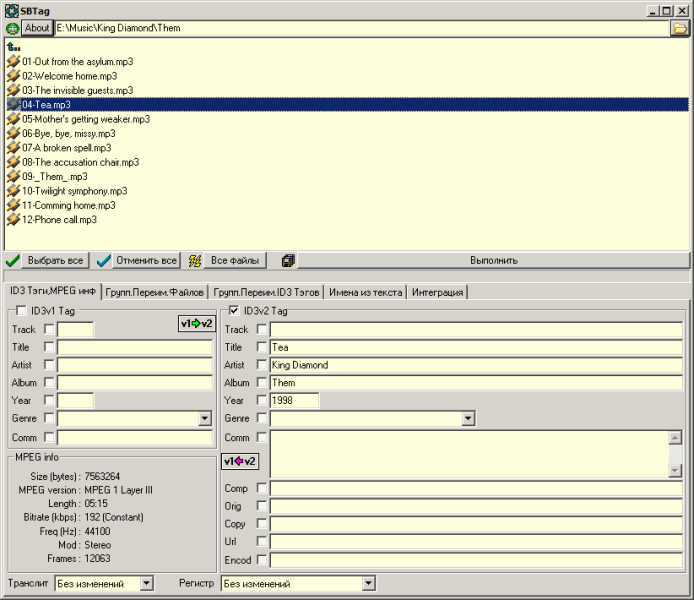This screenshot has width=694, height=600.
Task: Click the ID3v2 Comment text area
Action: tap(470, 454)
